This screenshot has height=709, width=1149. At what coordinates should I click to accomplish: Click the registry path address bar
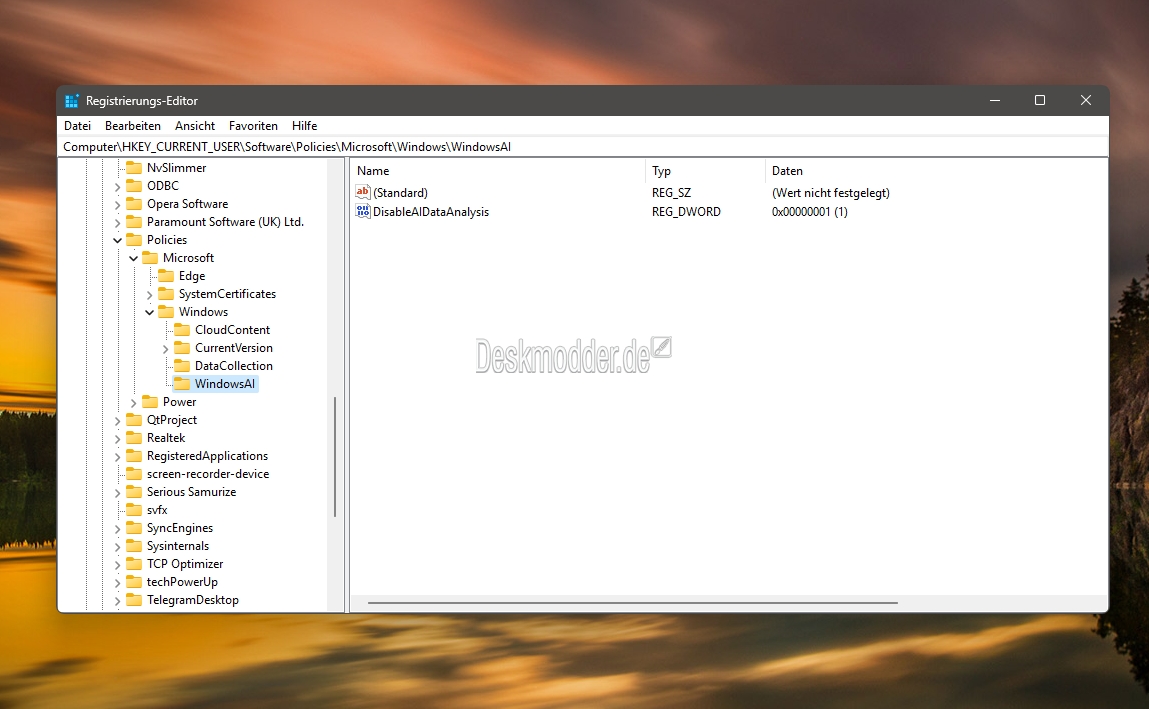click(x=583, y=146)
